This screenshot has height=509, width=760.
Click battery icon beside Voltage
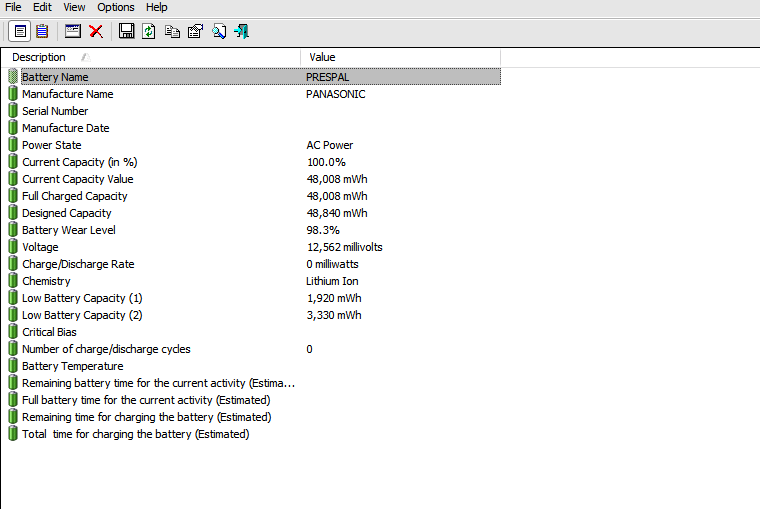click(13, 246)
